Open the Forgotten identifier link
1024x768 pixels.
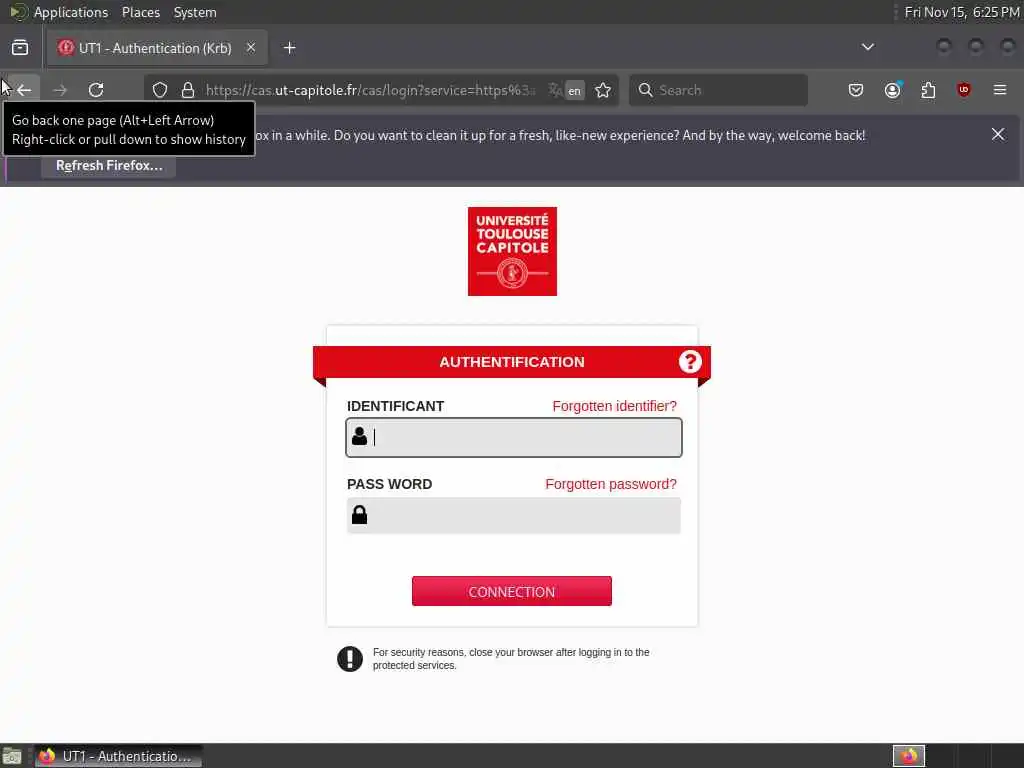point(615,406)
